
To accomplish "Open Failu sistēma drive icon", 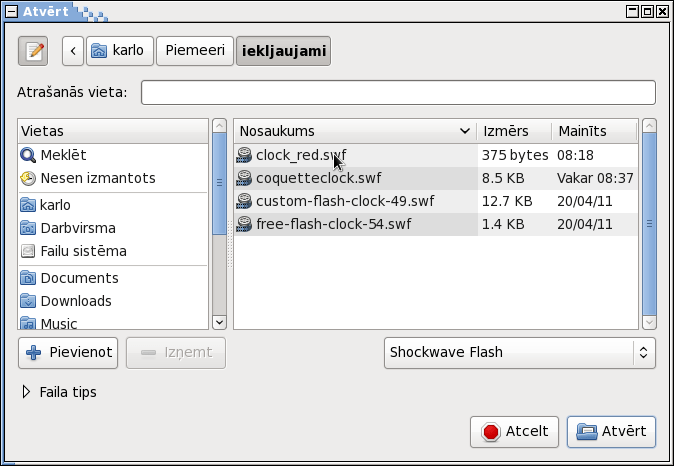I will (x=28, y=251).
